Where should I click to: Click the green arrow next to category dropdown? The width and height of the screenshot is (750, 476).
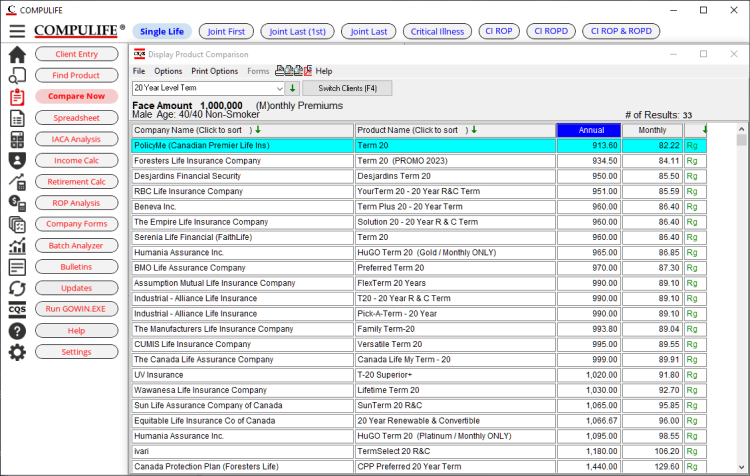[292, 88]
